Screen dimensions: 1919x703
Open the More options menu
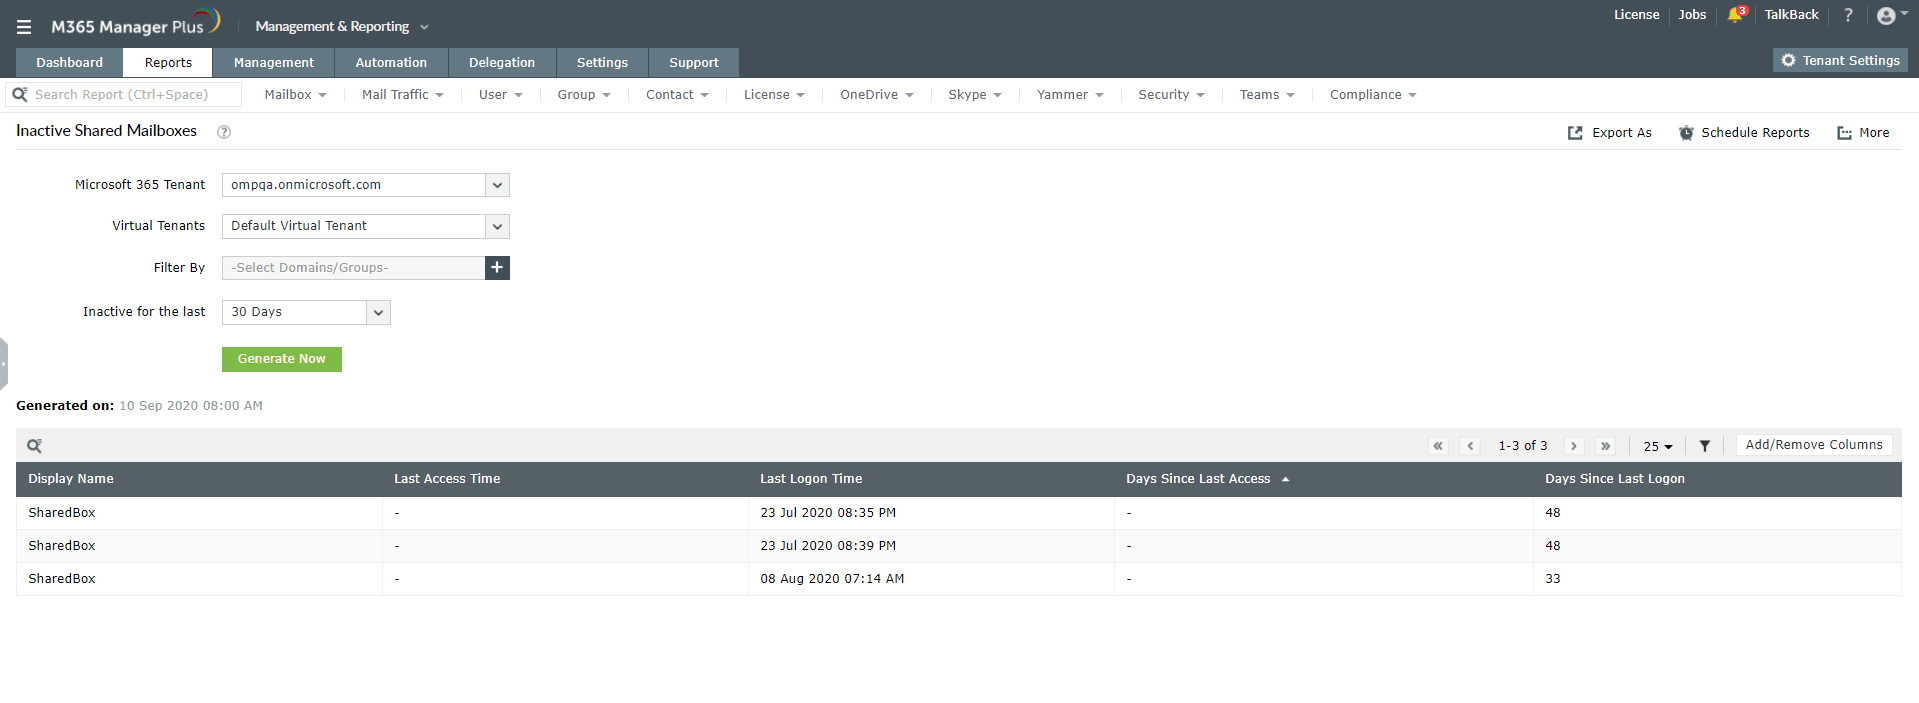[1863, 133]
